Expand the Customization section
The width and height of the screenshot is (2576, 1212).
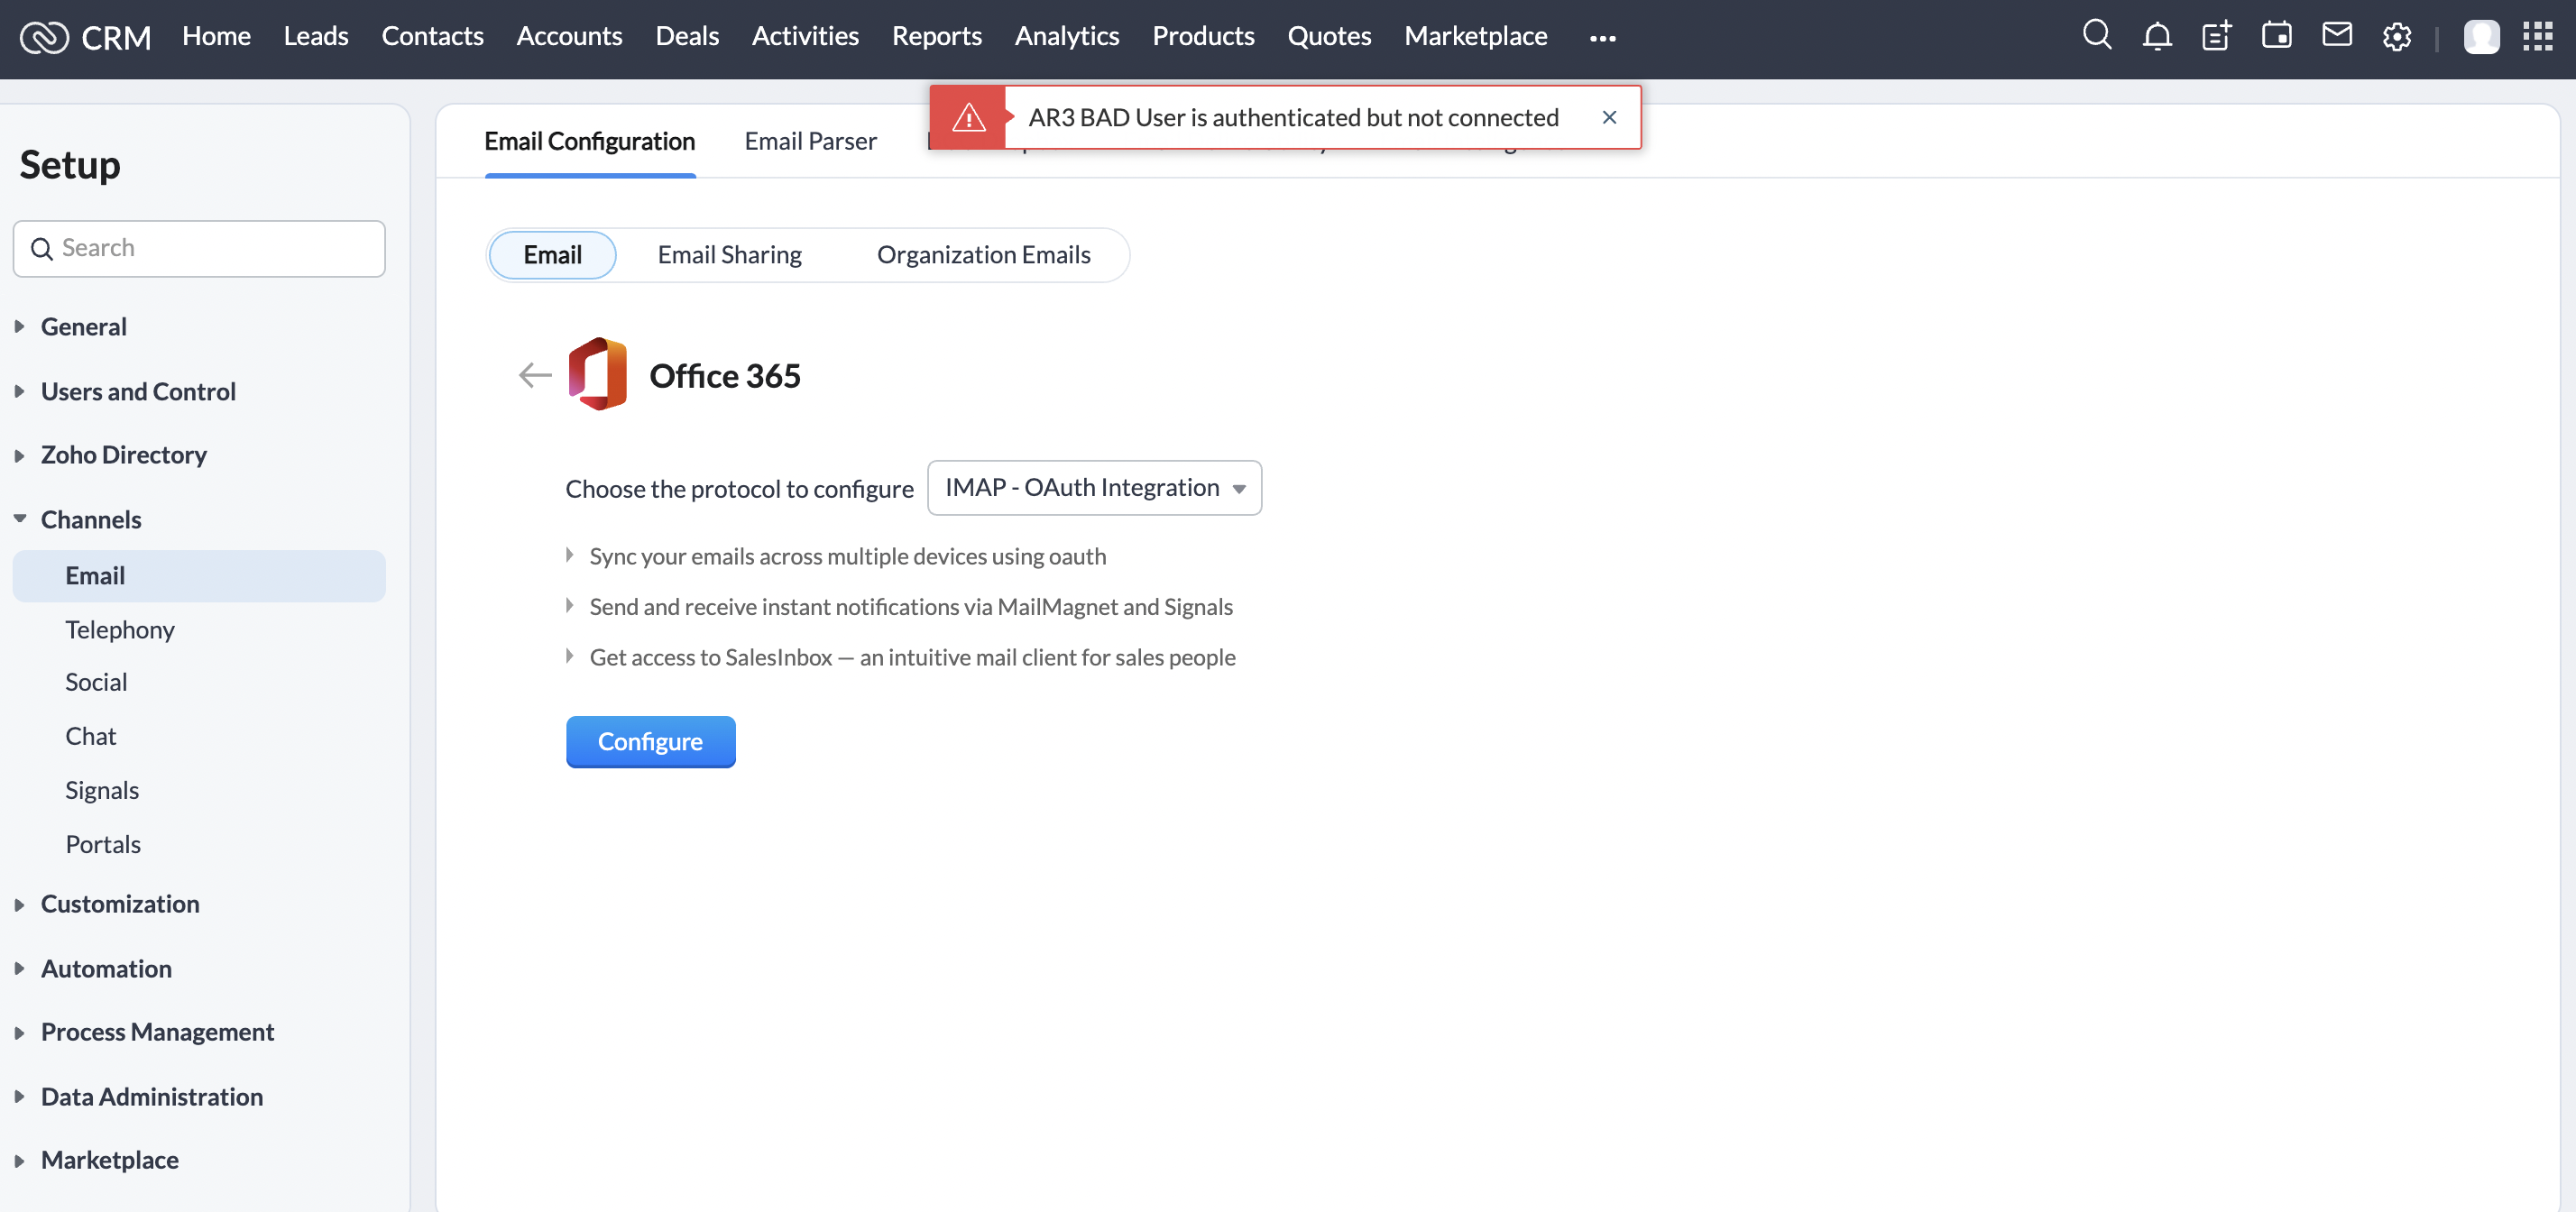120,903
